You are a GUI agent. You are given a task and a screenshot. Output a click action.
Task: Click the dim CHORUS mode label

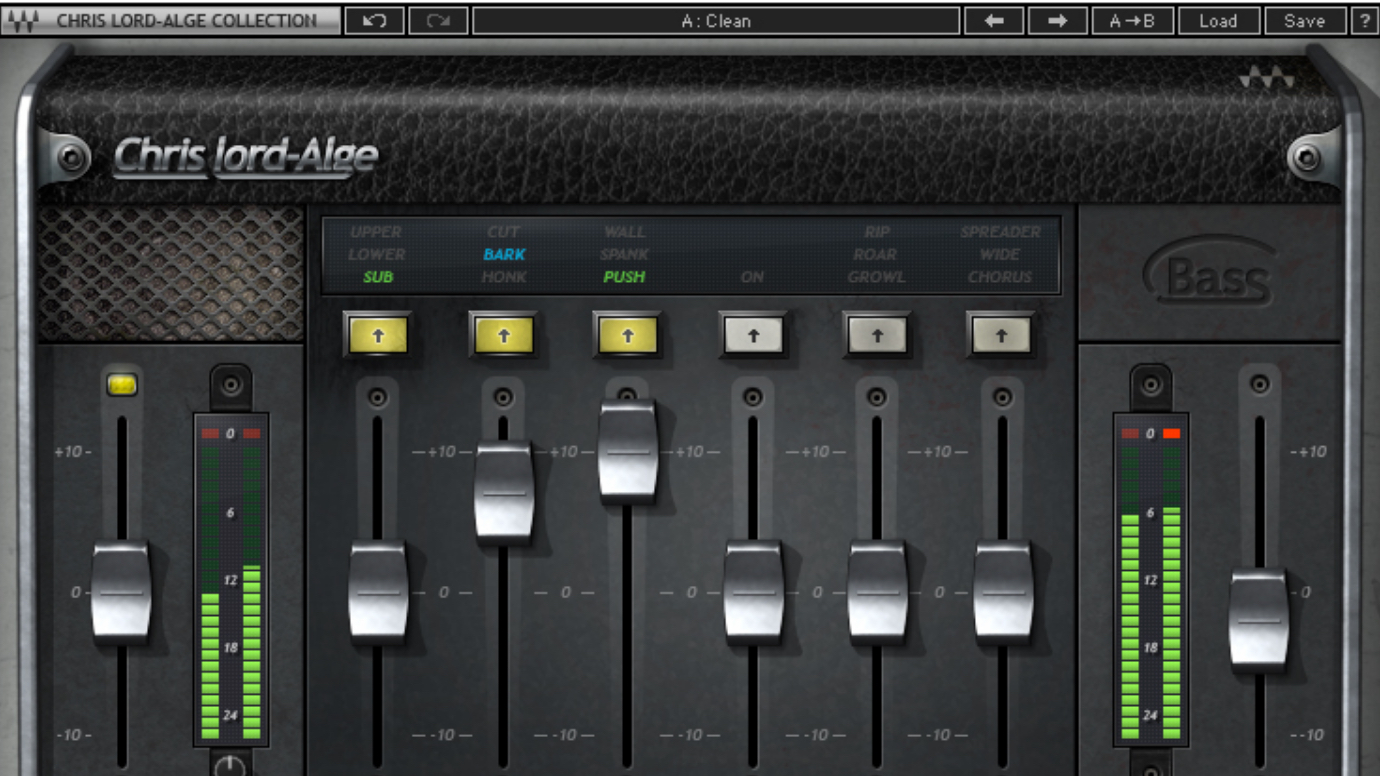(x=1000, y=277)
